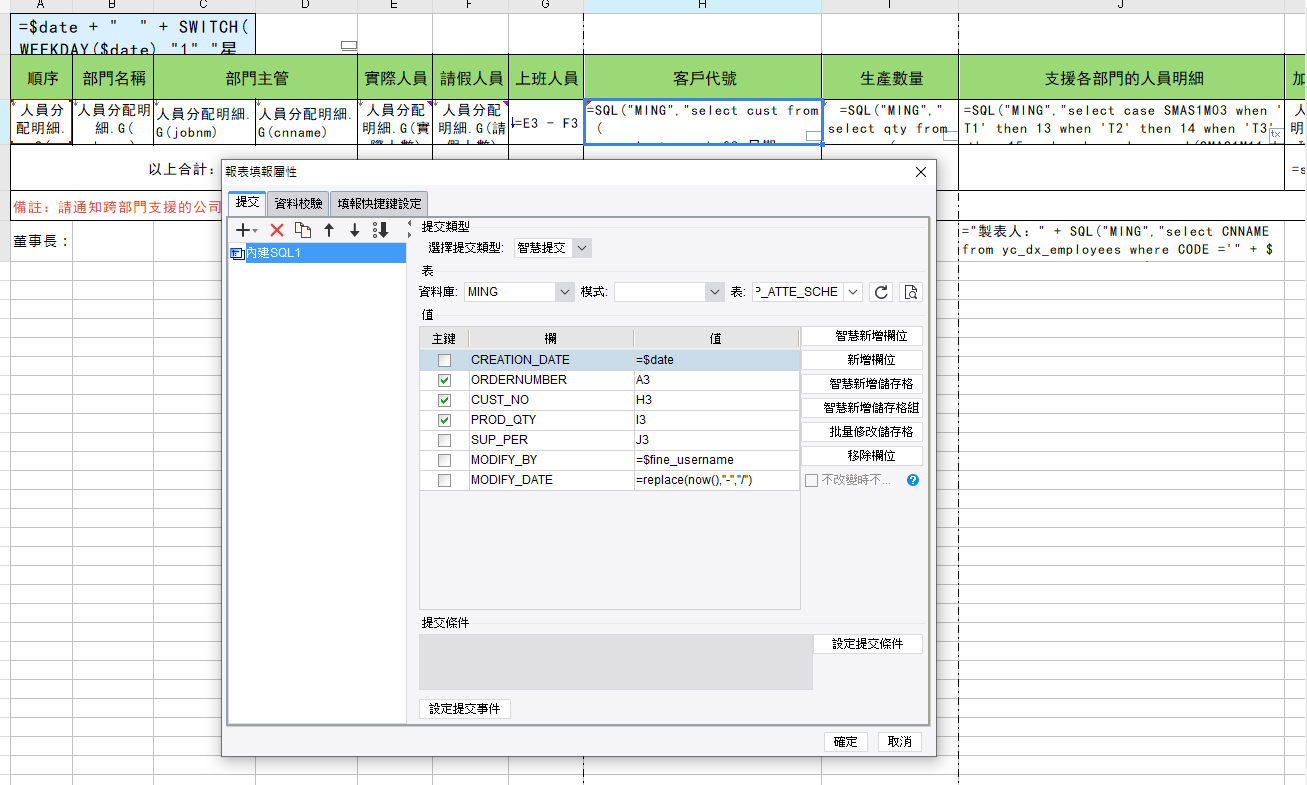Image resolution: width=1307 pixels, height=785 pixels.
Task: Click the 智慧新增儲存格 button
Action: pos(862,384)
